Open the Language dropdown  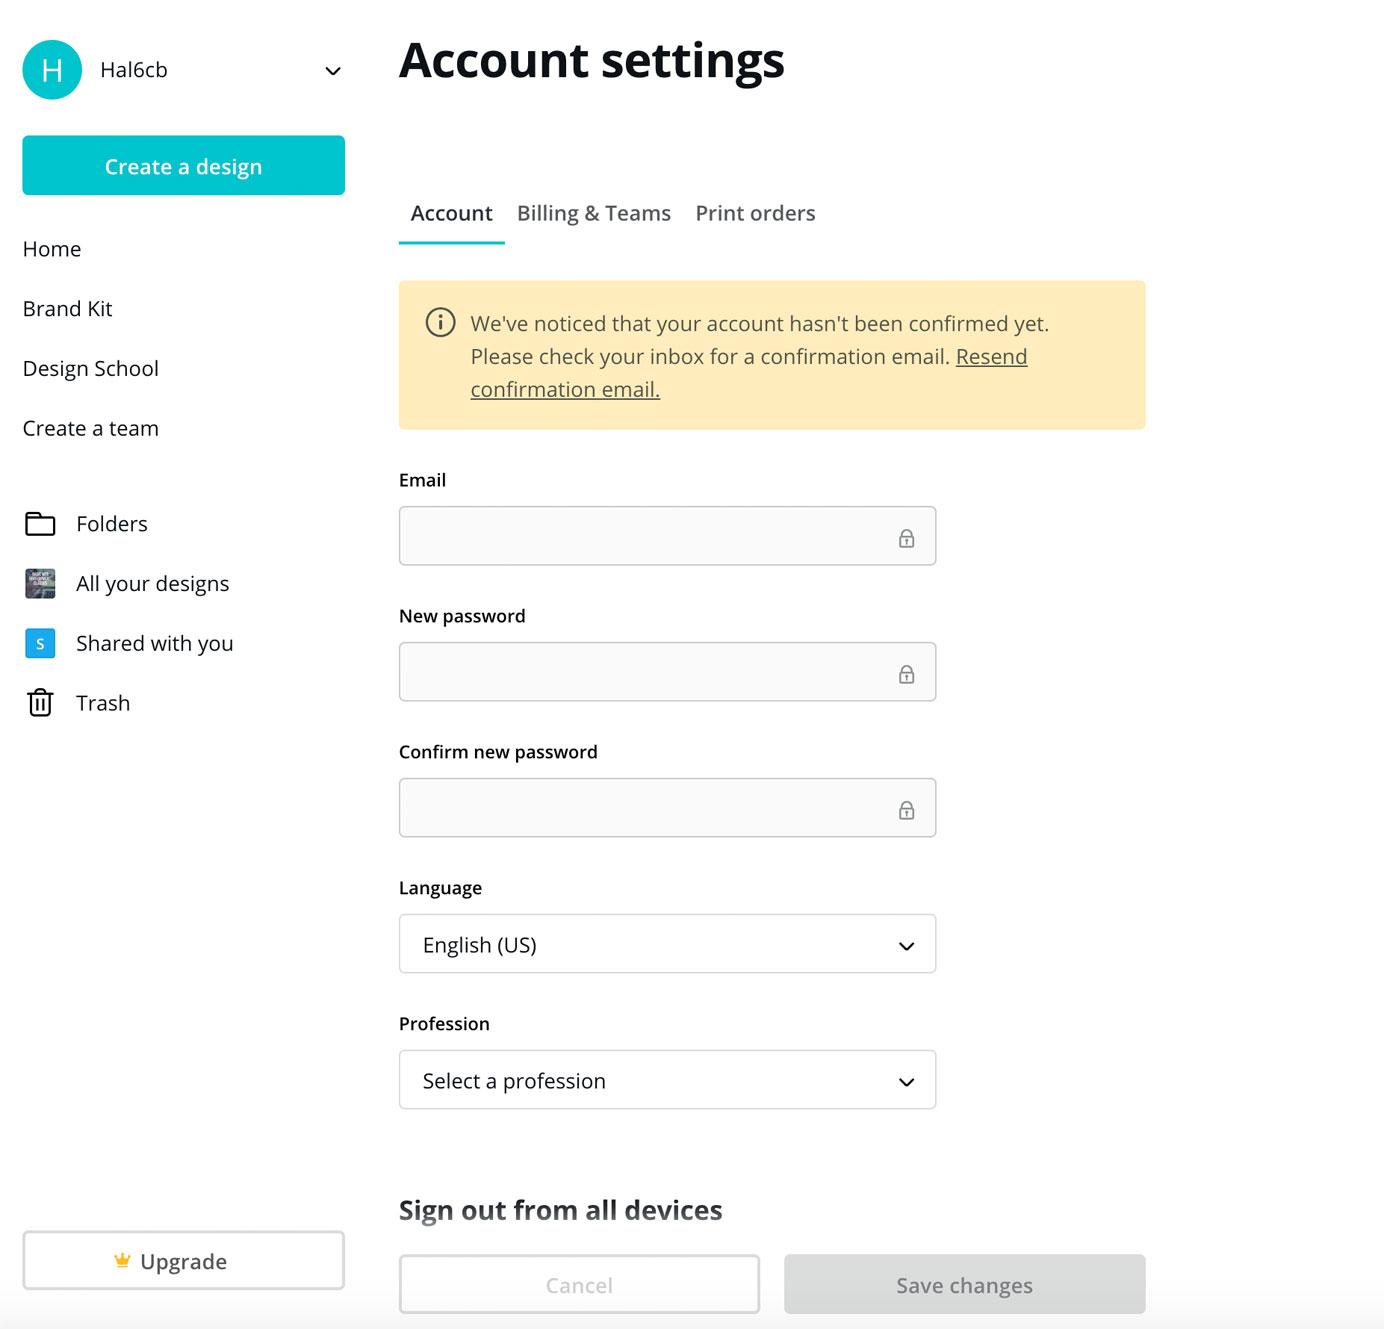667,944
